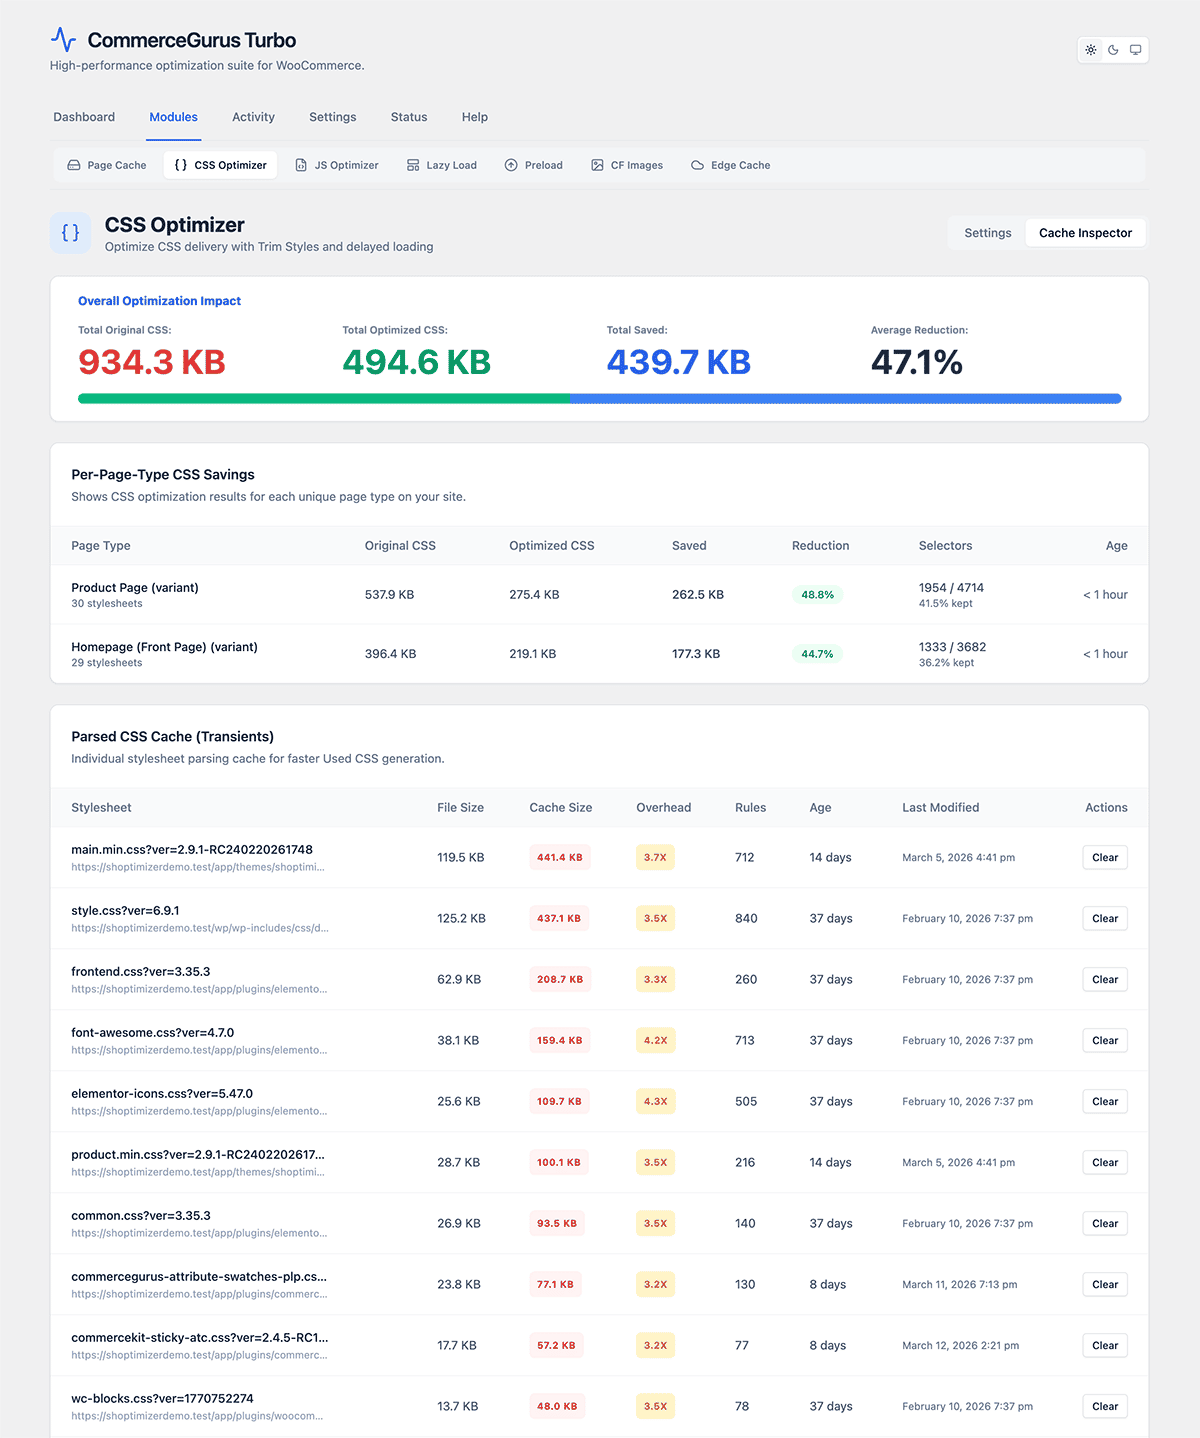Click the Cache Size column header
The image size is (1200, 1438).
coord(561,808)
